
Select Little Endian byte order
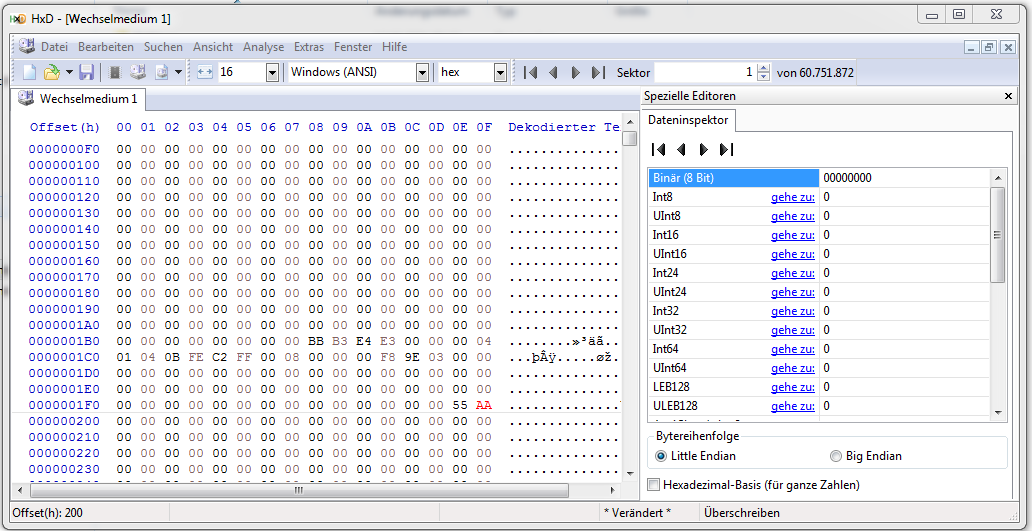(x=696, y=456)
